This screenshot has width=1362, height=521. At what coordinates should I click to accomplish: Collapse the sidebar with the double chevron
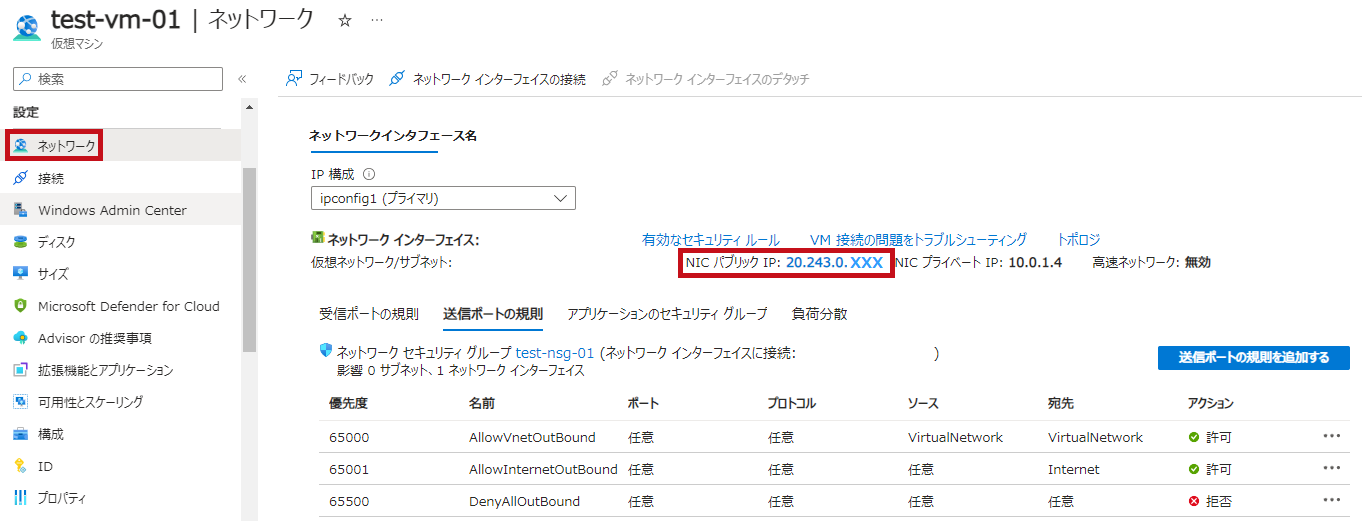point(242,79)
